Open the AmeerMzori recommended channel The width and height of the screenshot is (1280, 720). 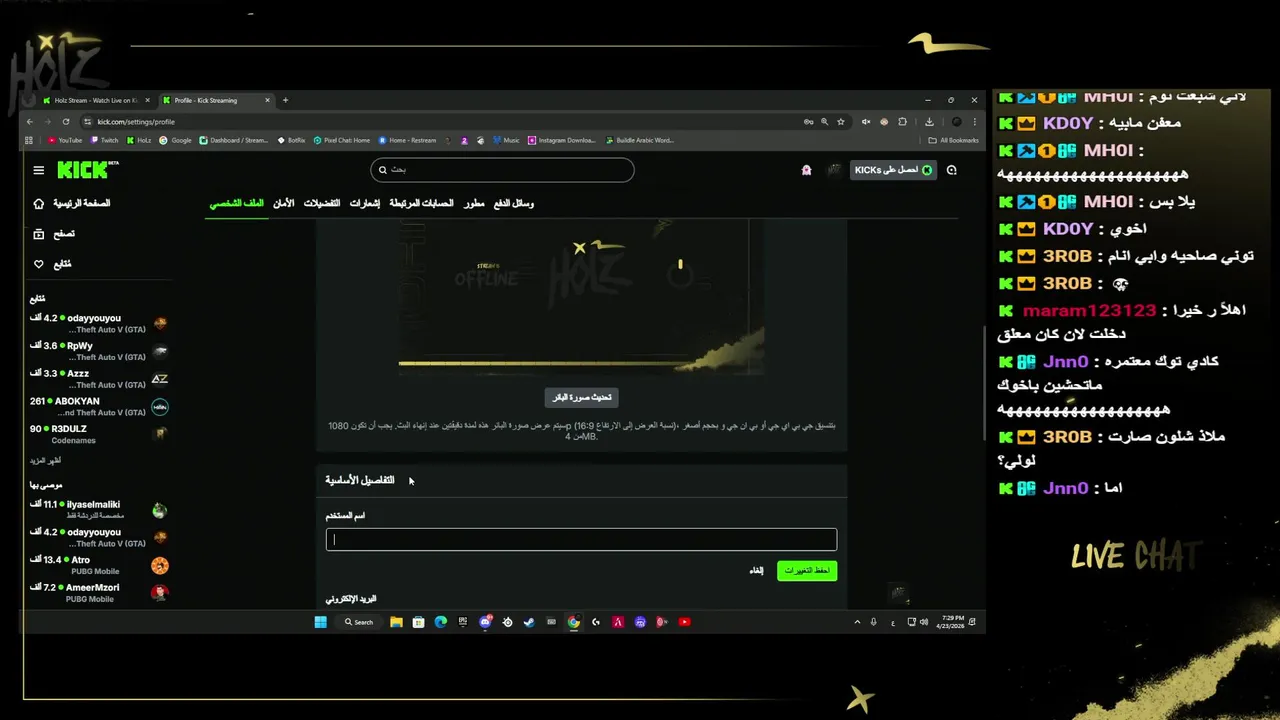(x=99, y=593)
